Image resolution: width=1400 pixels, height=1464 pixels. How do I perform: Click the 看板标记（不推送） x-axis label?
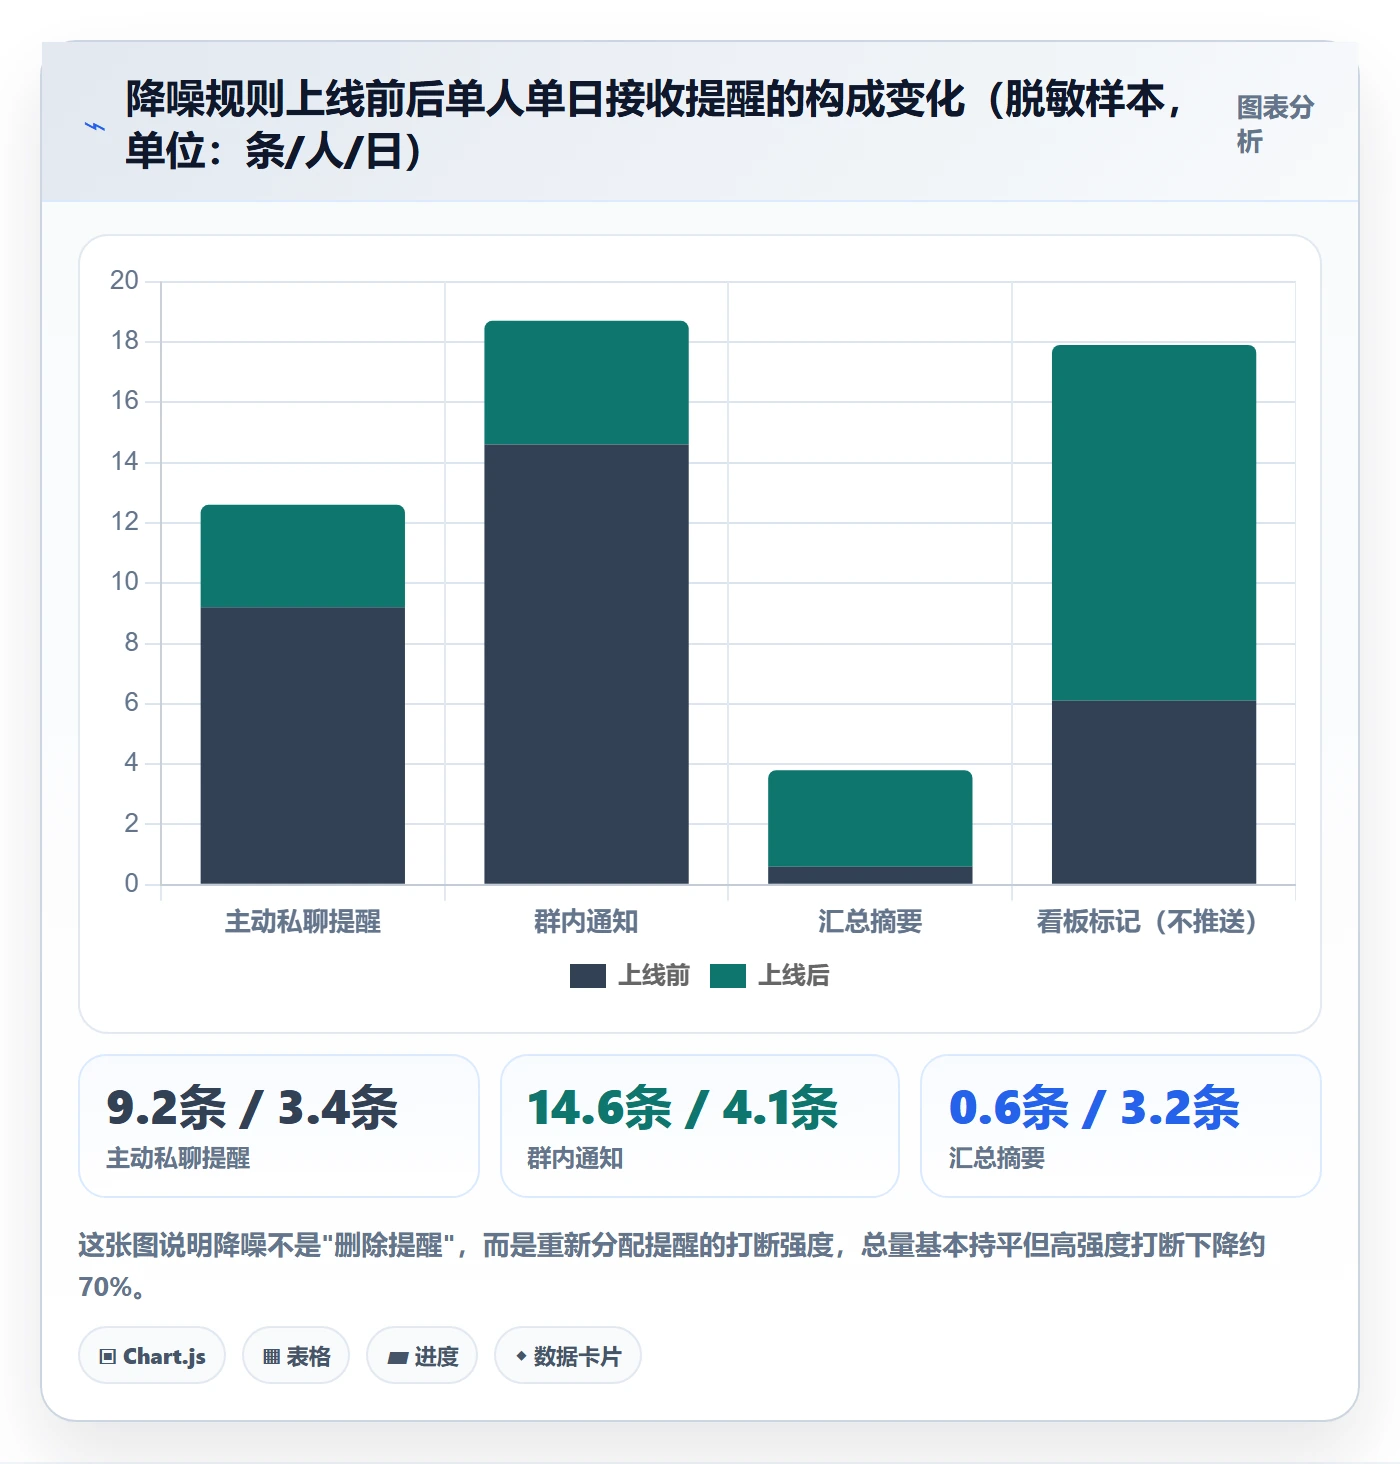(1147, 922)
